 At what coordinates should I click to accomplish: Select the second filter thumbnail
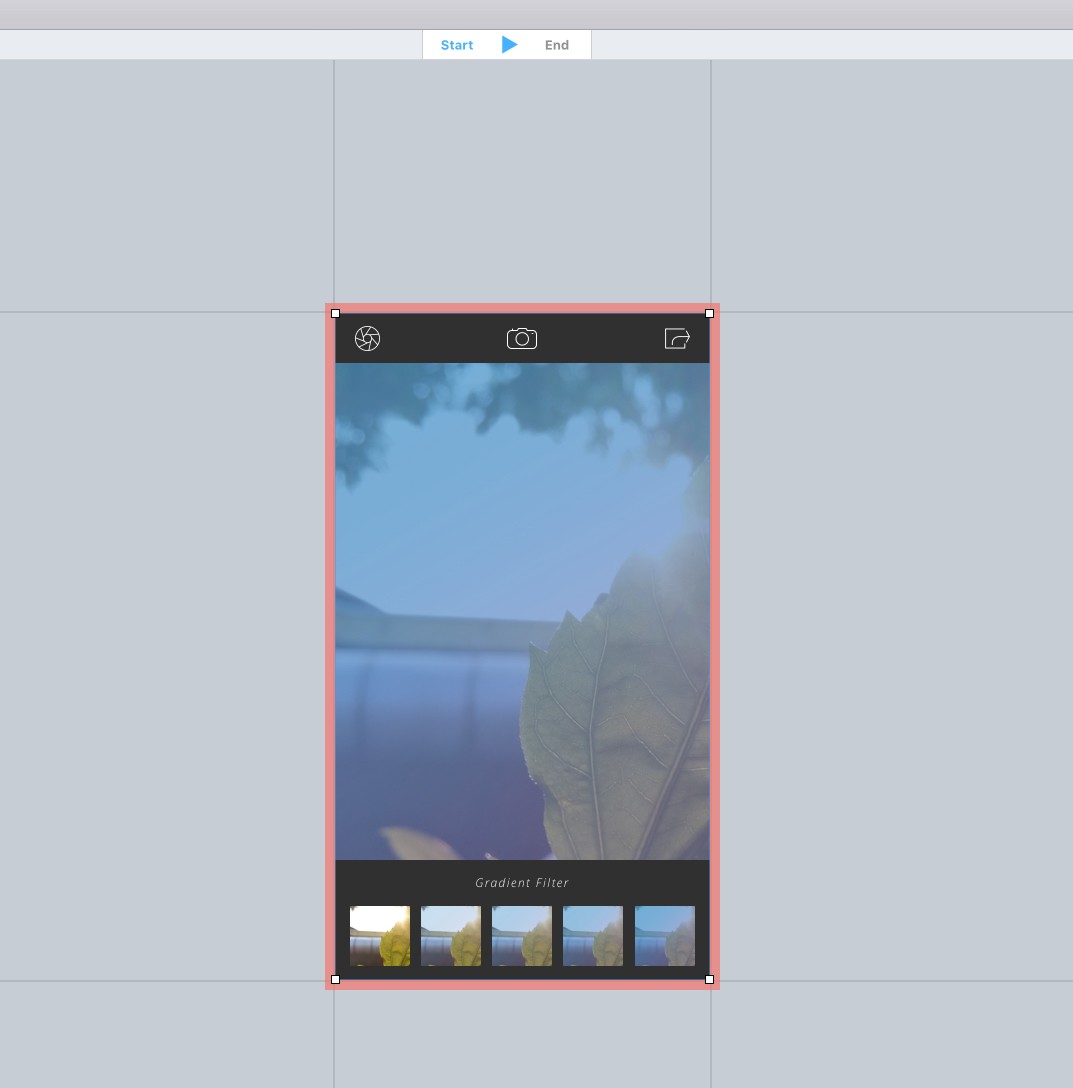451,936
